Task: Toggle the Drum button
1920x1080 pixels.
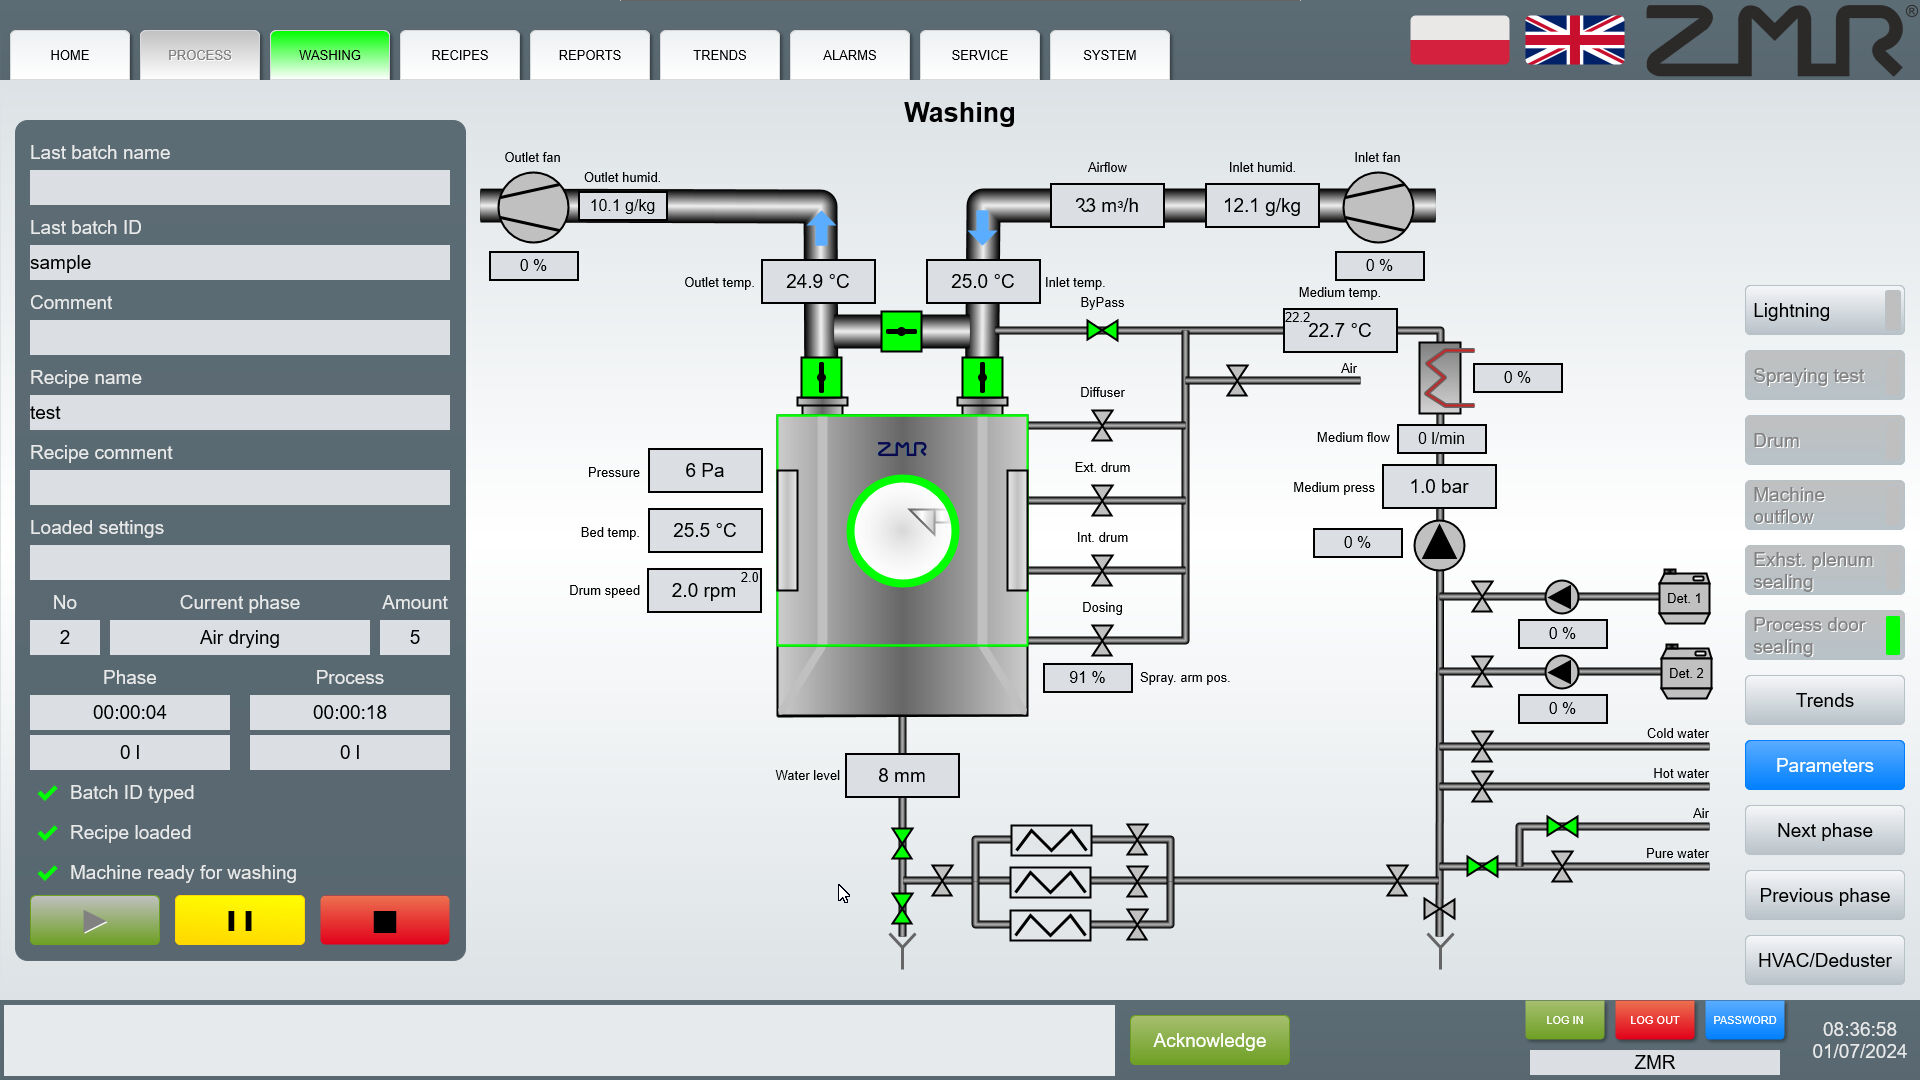Action: pyautogui.click(x=1823, y=441)
